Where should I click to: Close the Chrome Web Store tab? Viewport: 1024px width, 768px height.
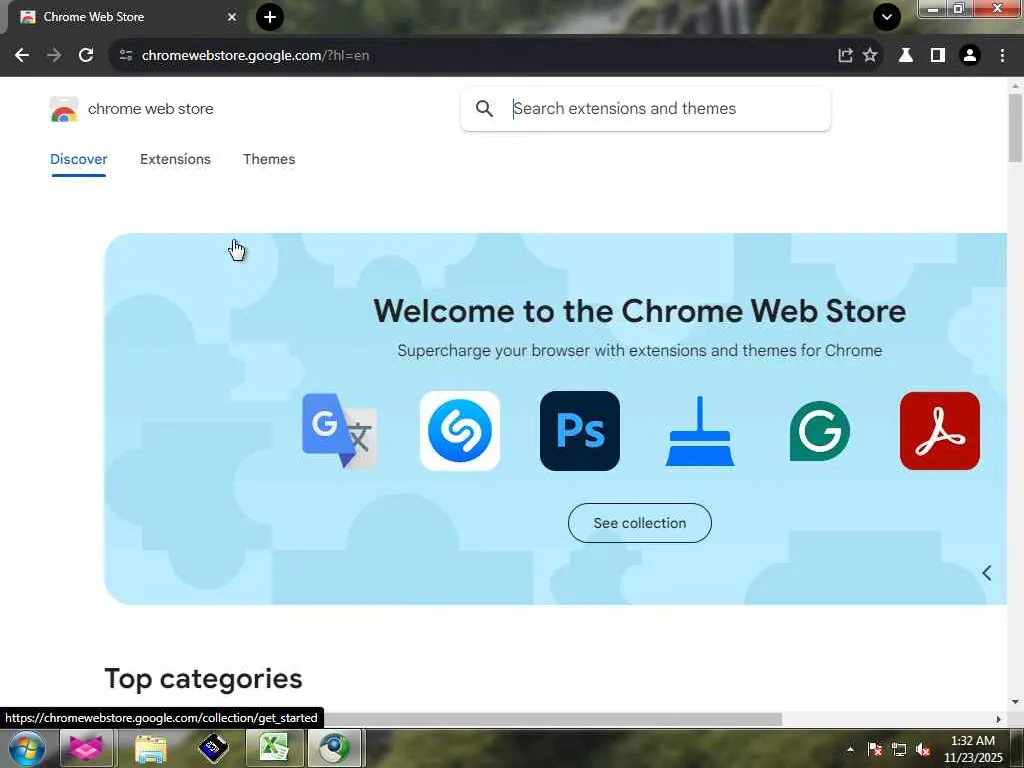tap(232, 17)
